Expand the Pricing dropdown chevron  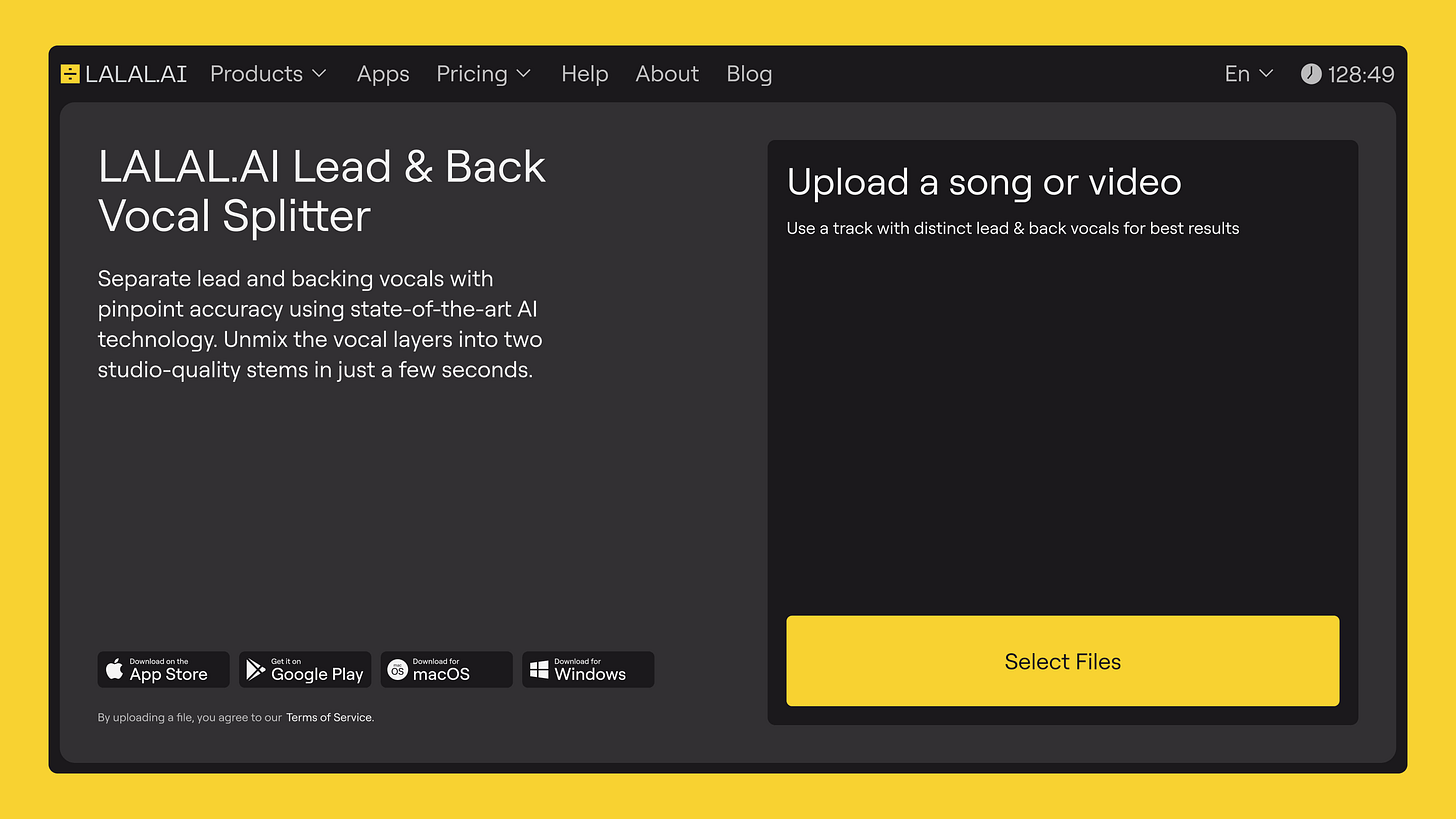click(524, 74)
